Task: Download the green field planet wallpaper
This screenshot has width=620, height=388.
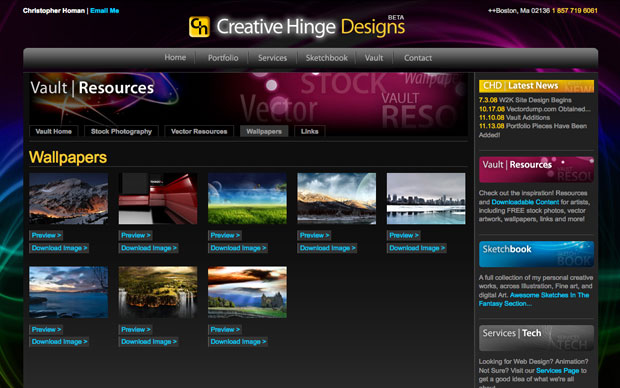Action: 238,248
